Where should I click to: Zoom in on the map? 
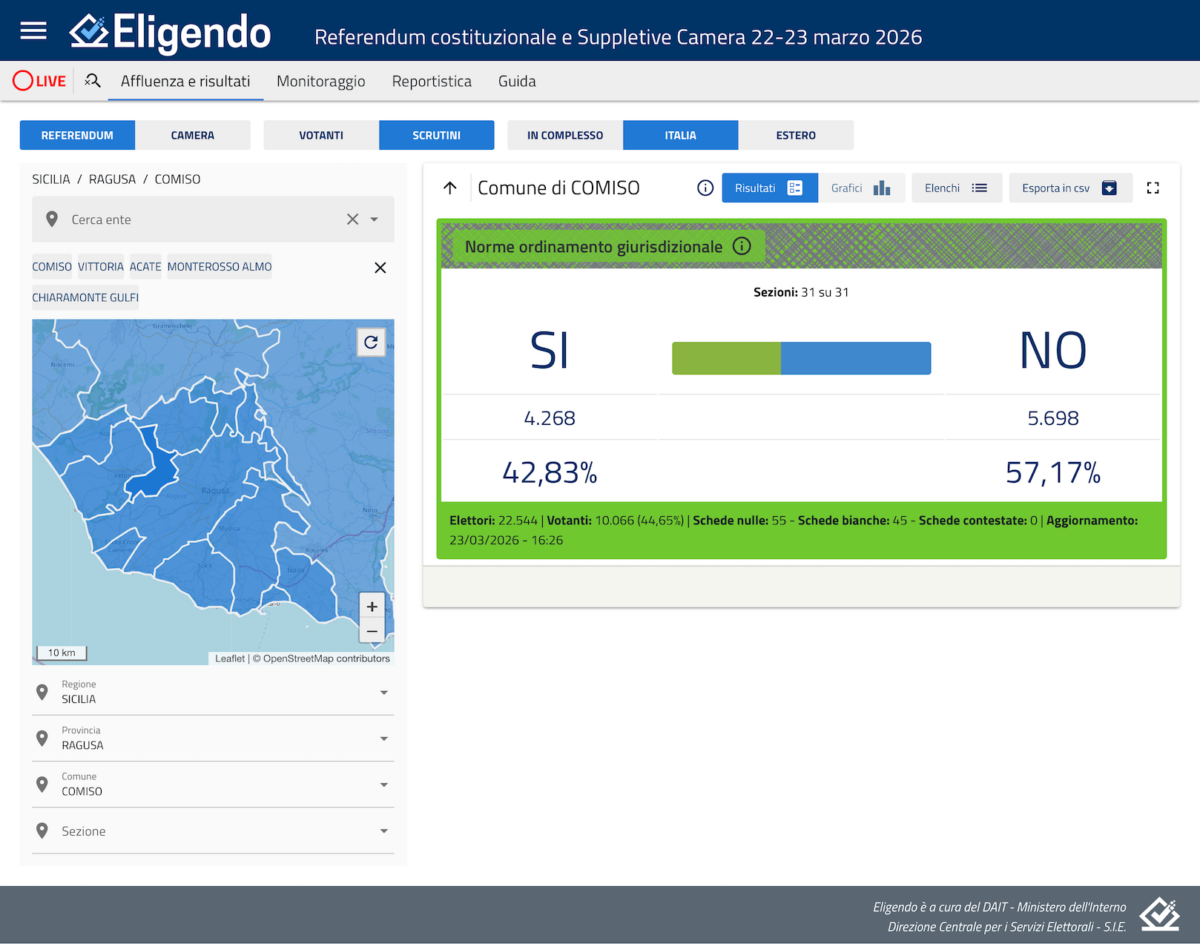click(x=372, y=606)
